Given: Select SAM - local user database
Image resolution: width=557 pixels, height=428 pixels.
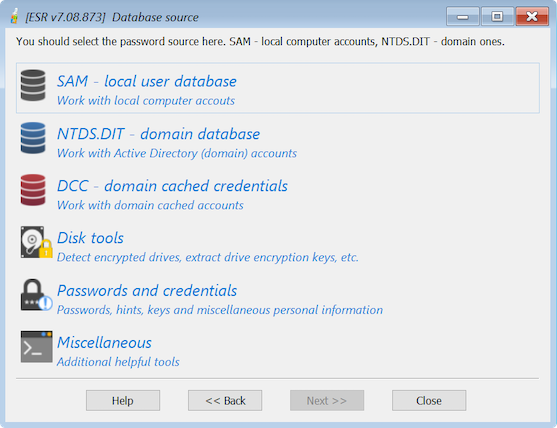Looking at the screenshot, I should (x=146, y=81).
